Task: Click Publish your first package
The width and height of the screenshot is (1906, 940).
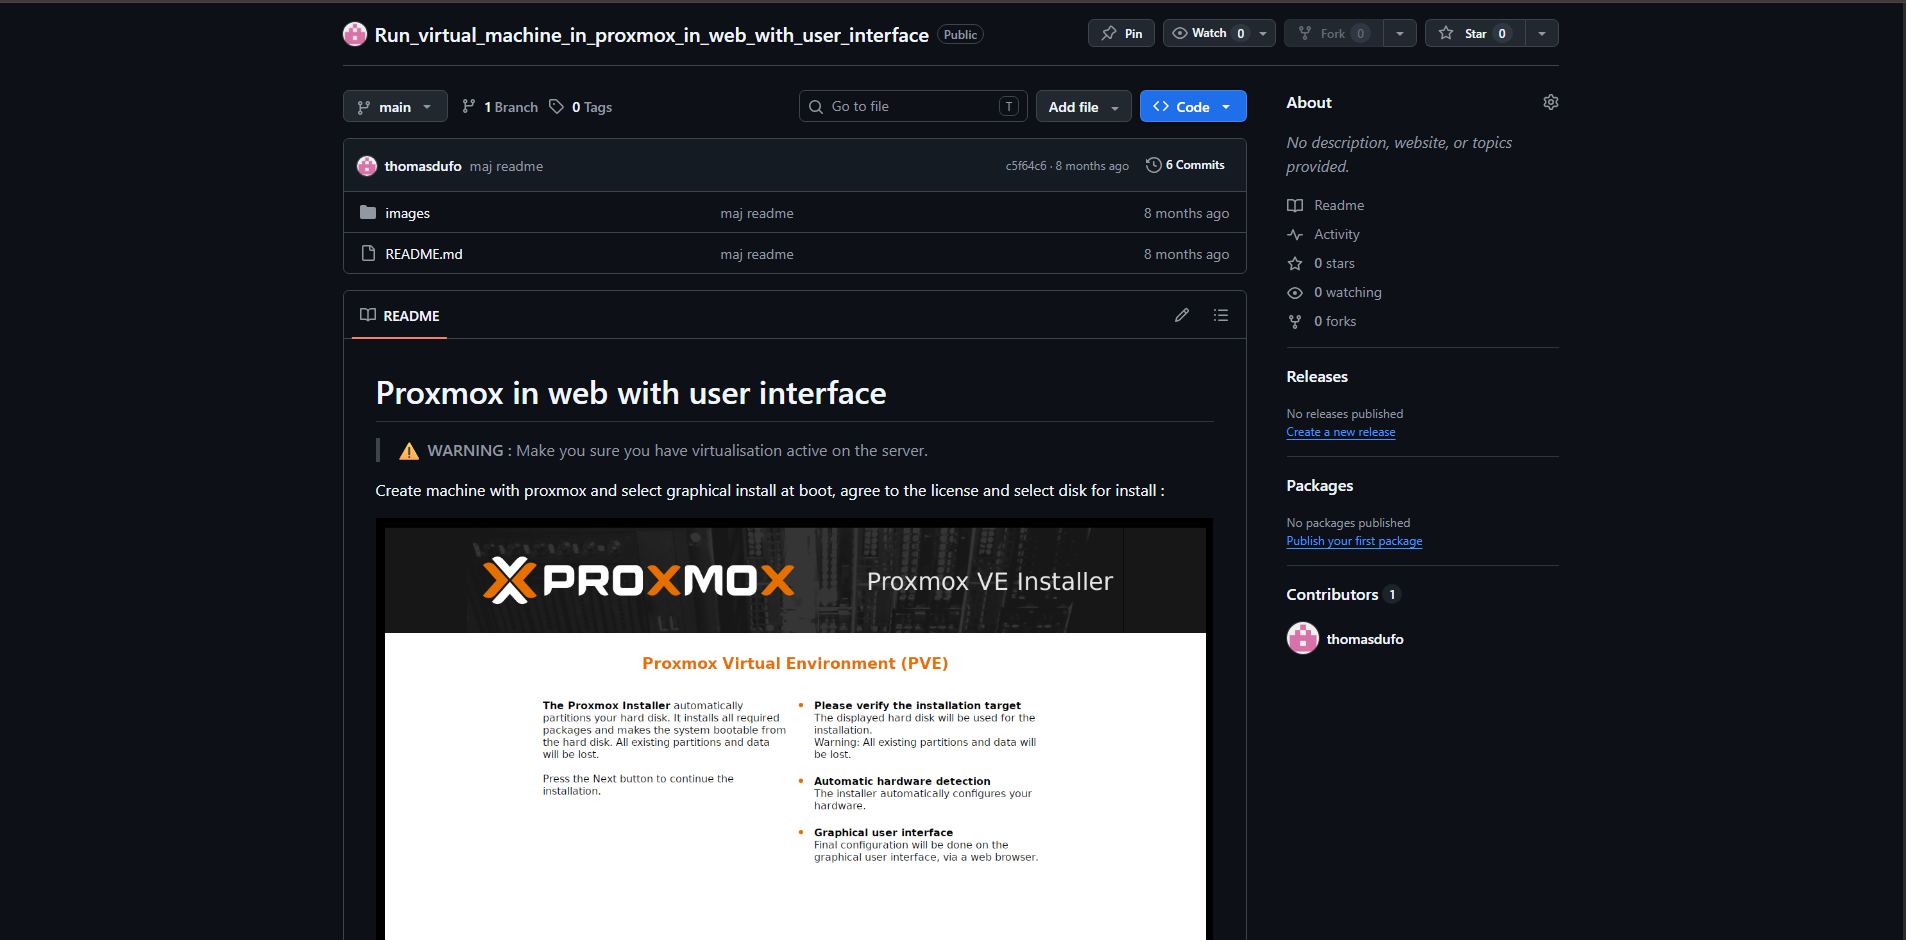Action: pos(1354,541)
